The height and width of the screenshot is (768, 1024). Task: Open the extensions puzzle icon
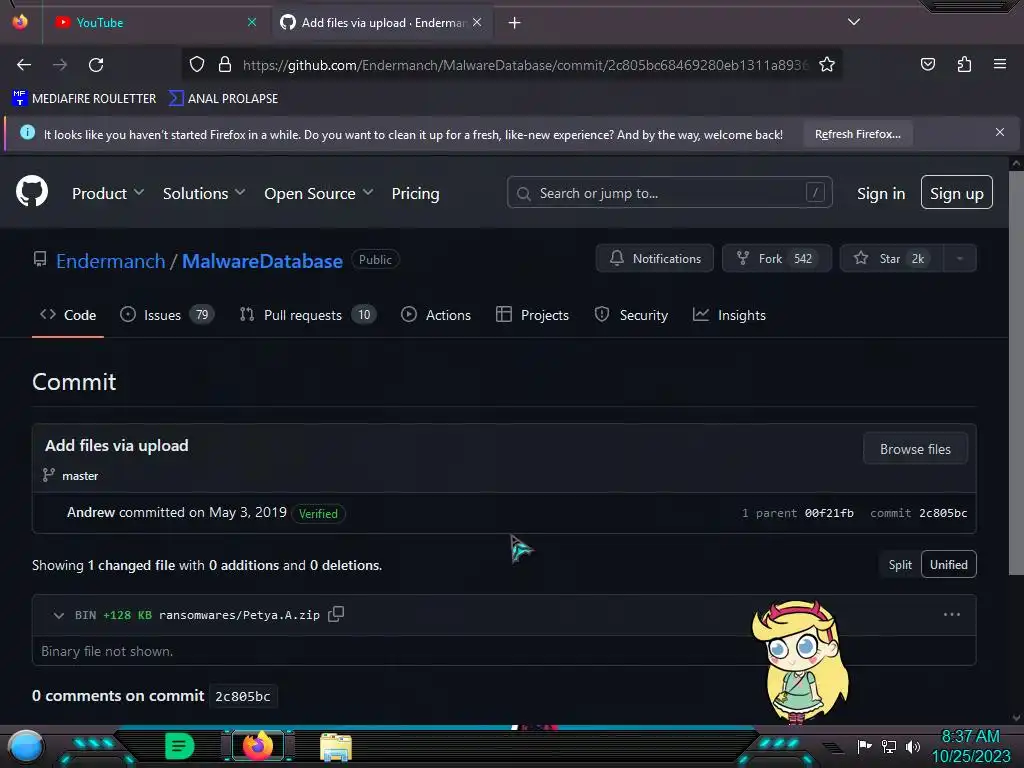tap(964, 64)
